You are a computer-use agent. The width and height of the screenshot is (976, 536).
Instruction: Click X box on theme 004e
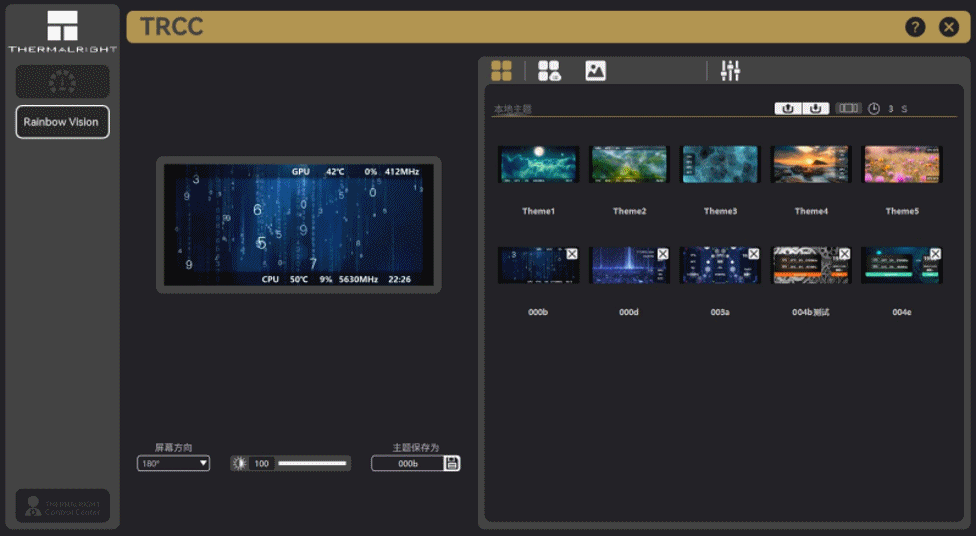(935, 254)
